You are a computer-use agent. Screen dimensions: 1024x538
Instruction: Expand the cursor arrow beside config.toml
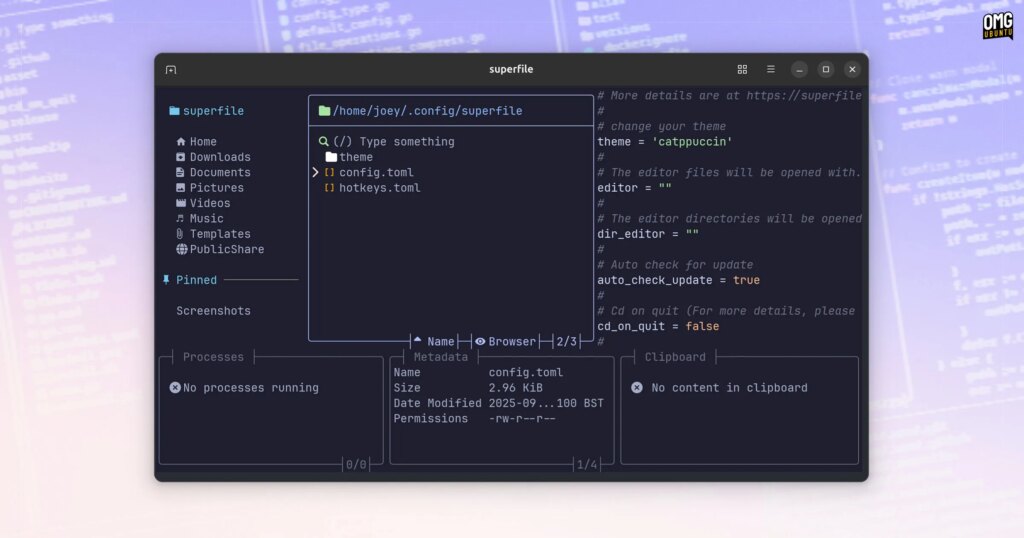(x=315, y=172)
